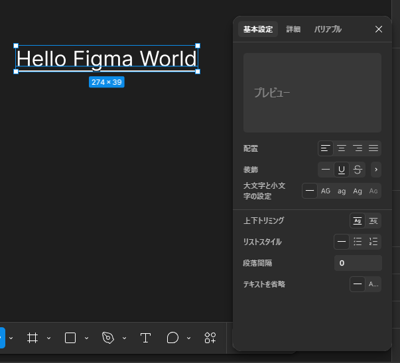Click the 配置 label

pyautogui.click(x=251, y=149)
